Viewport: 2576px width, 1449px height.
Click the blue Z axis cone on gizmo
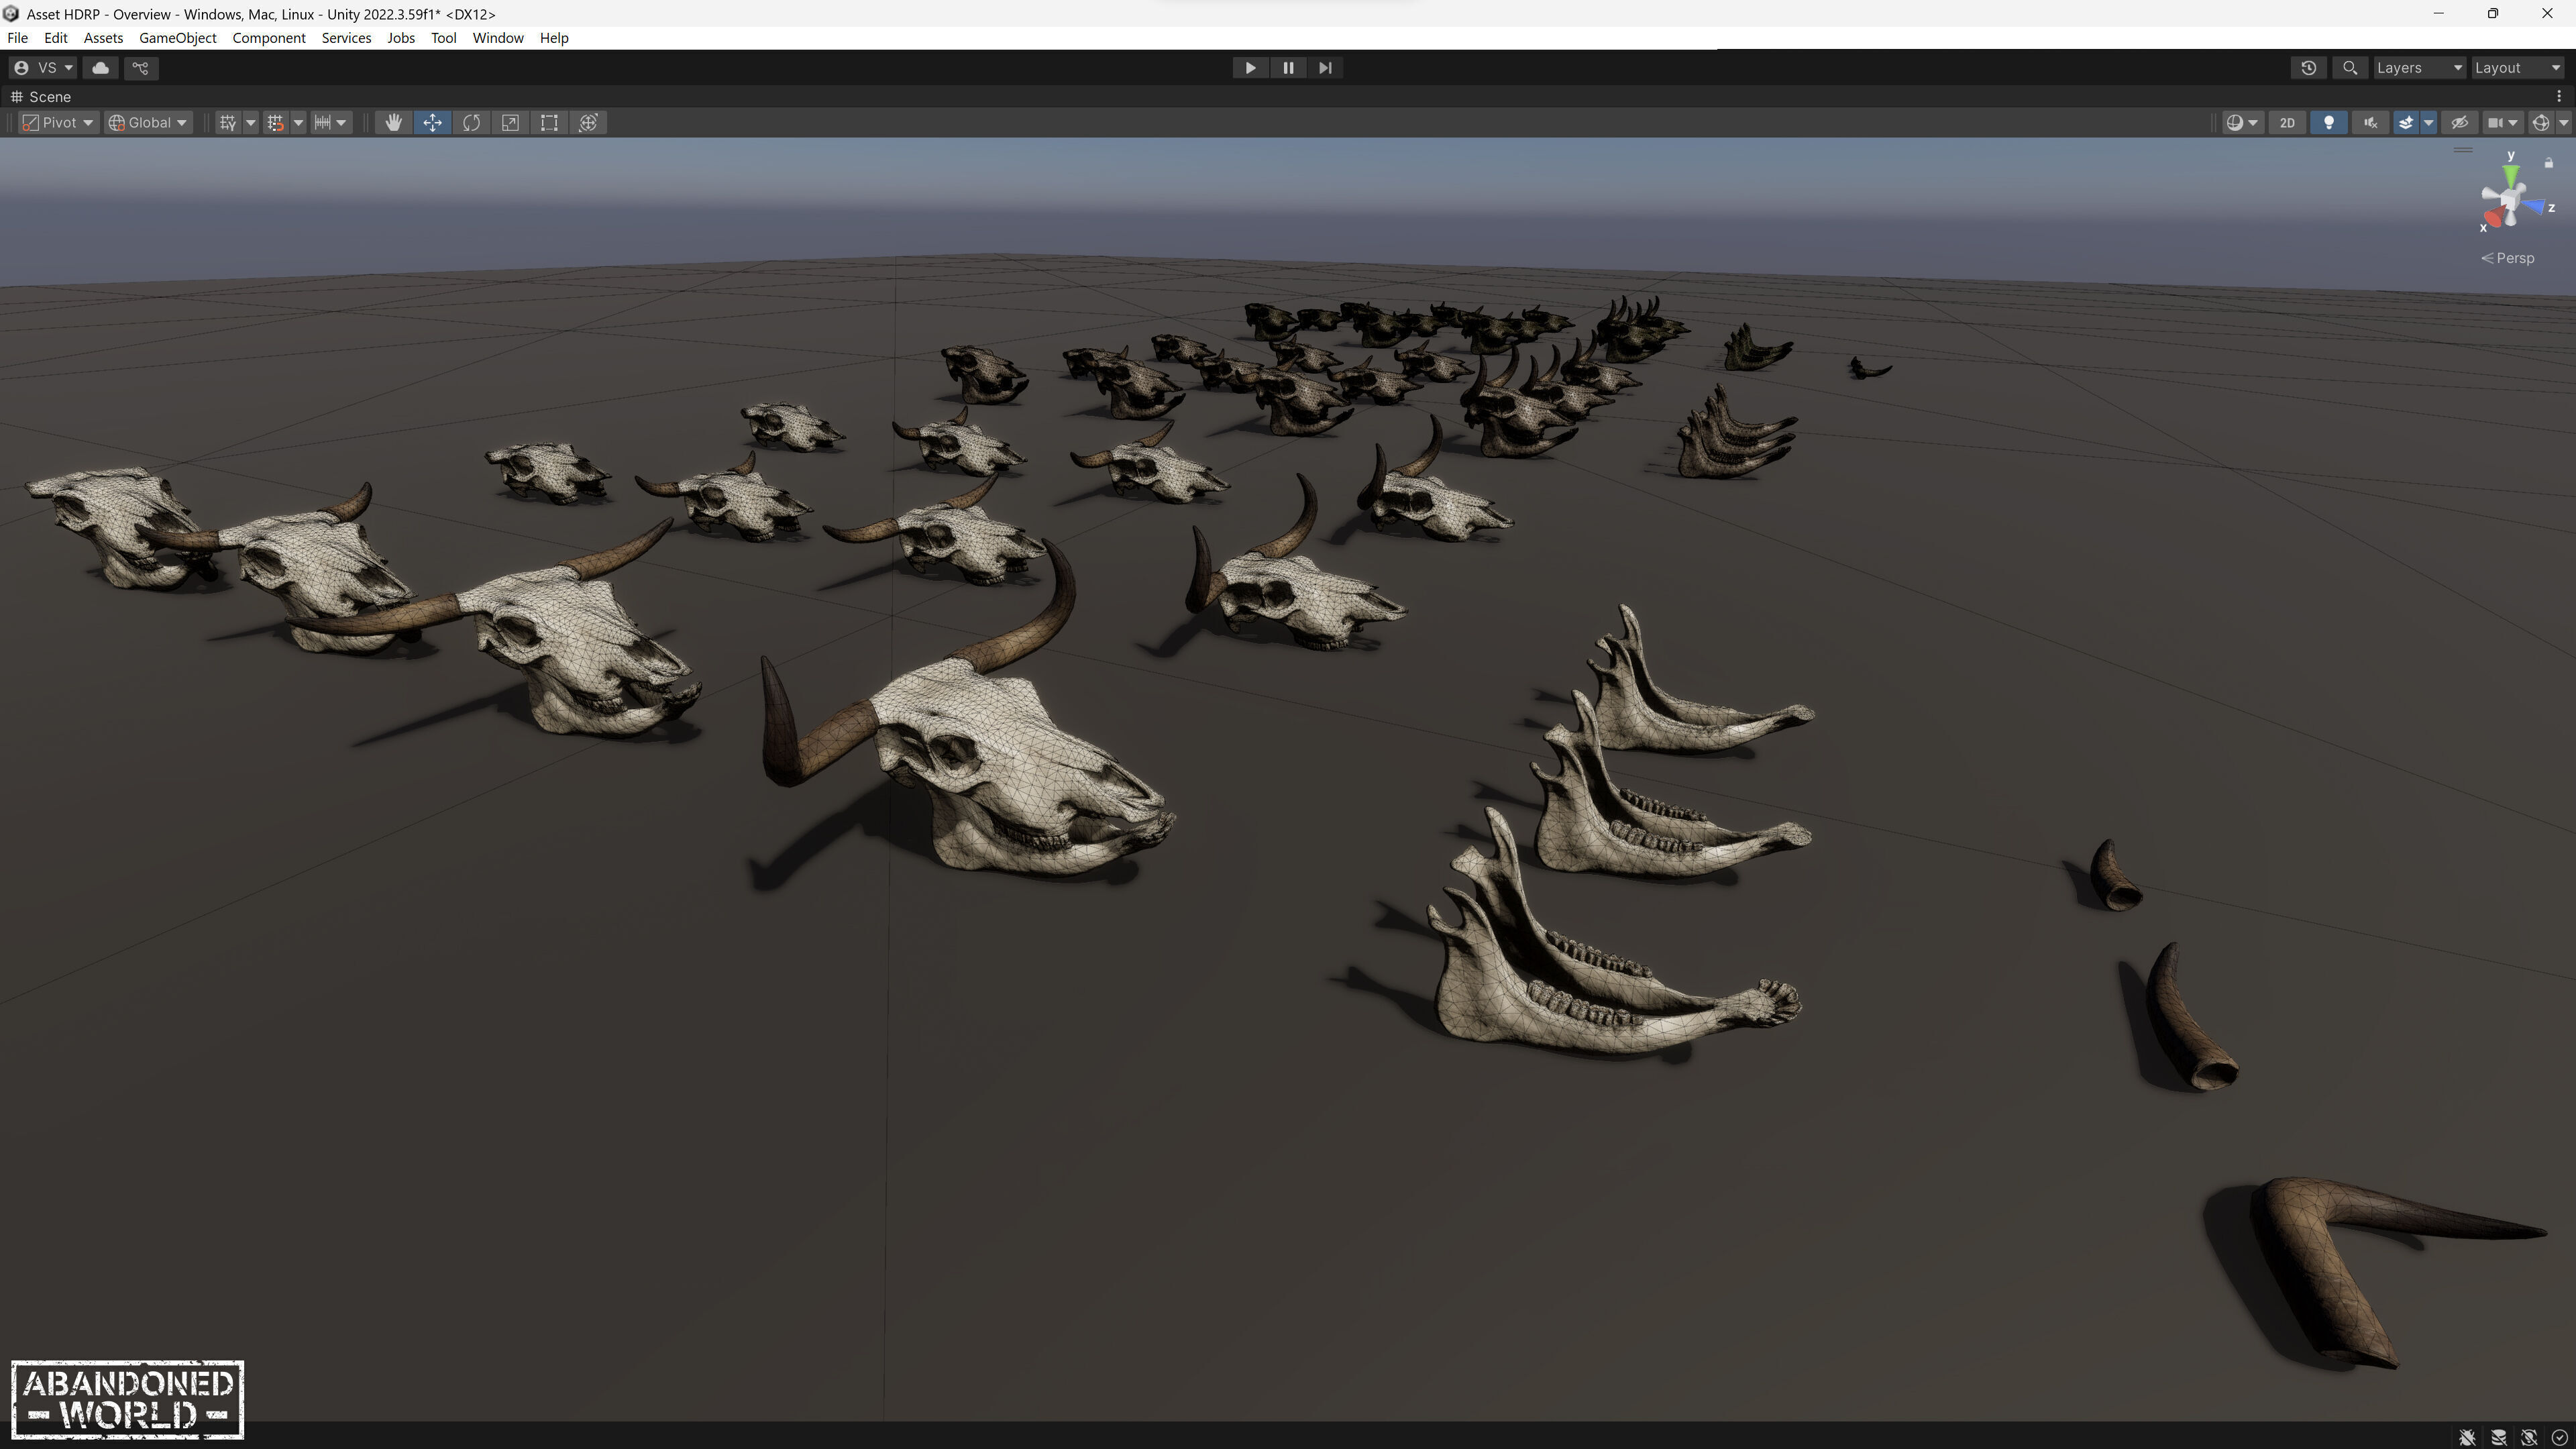pos(2536,207)
